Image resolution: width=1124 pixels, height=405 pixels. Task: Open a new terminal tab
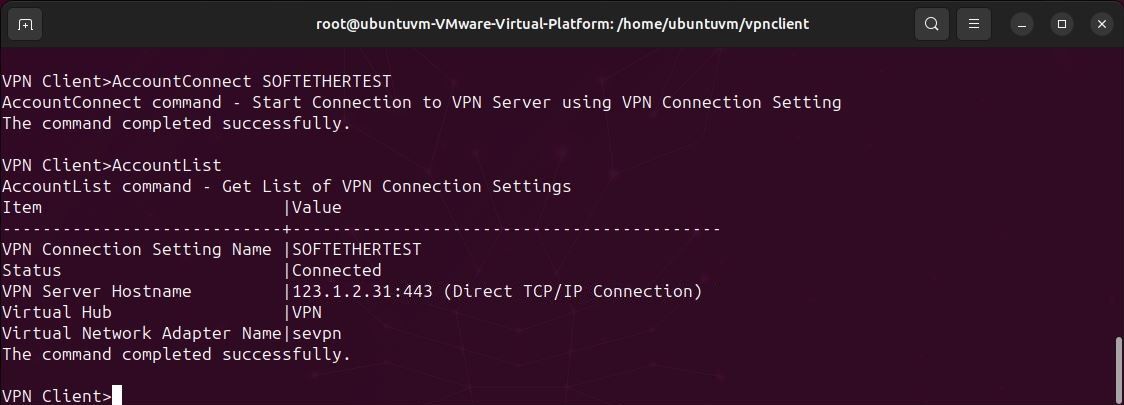coord(25,24)
